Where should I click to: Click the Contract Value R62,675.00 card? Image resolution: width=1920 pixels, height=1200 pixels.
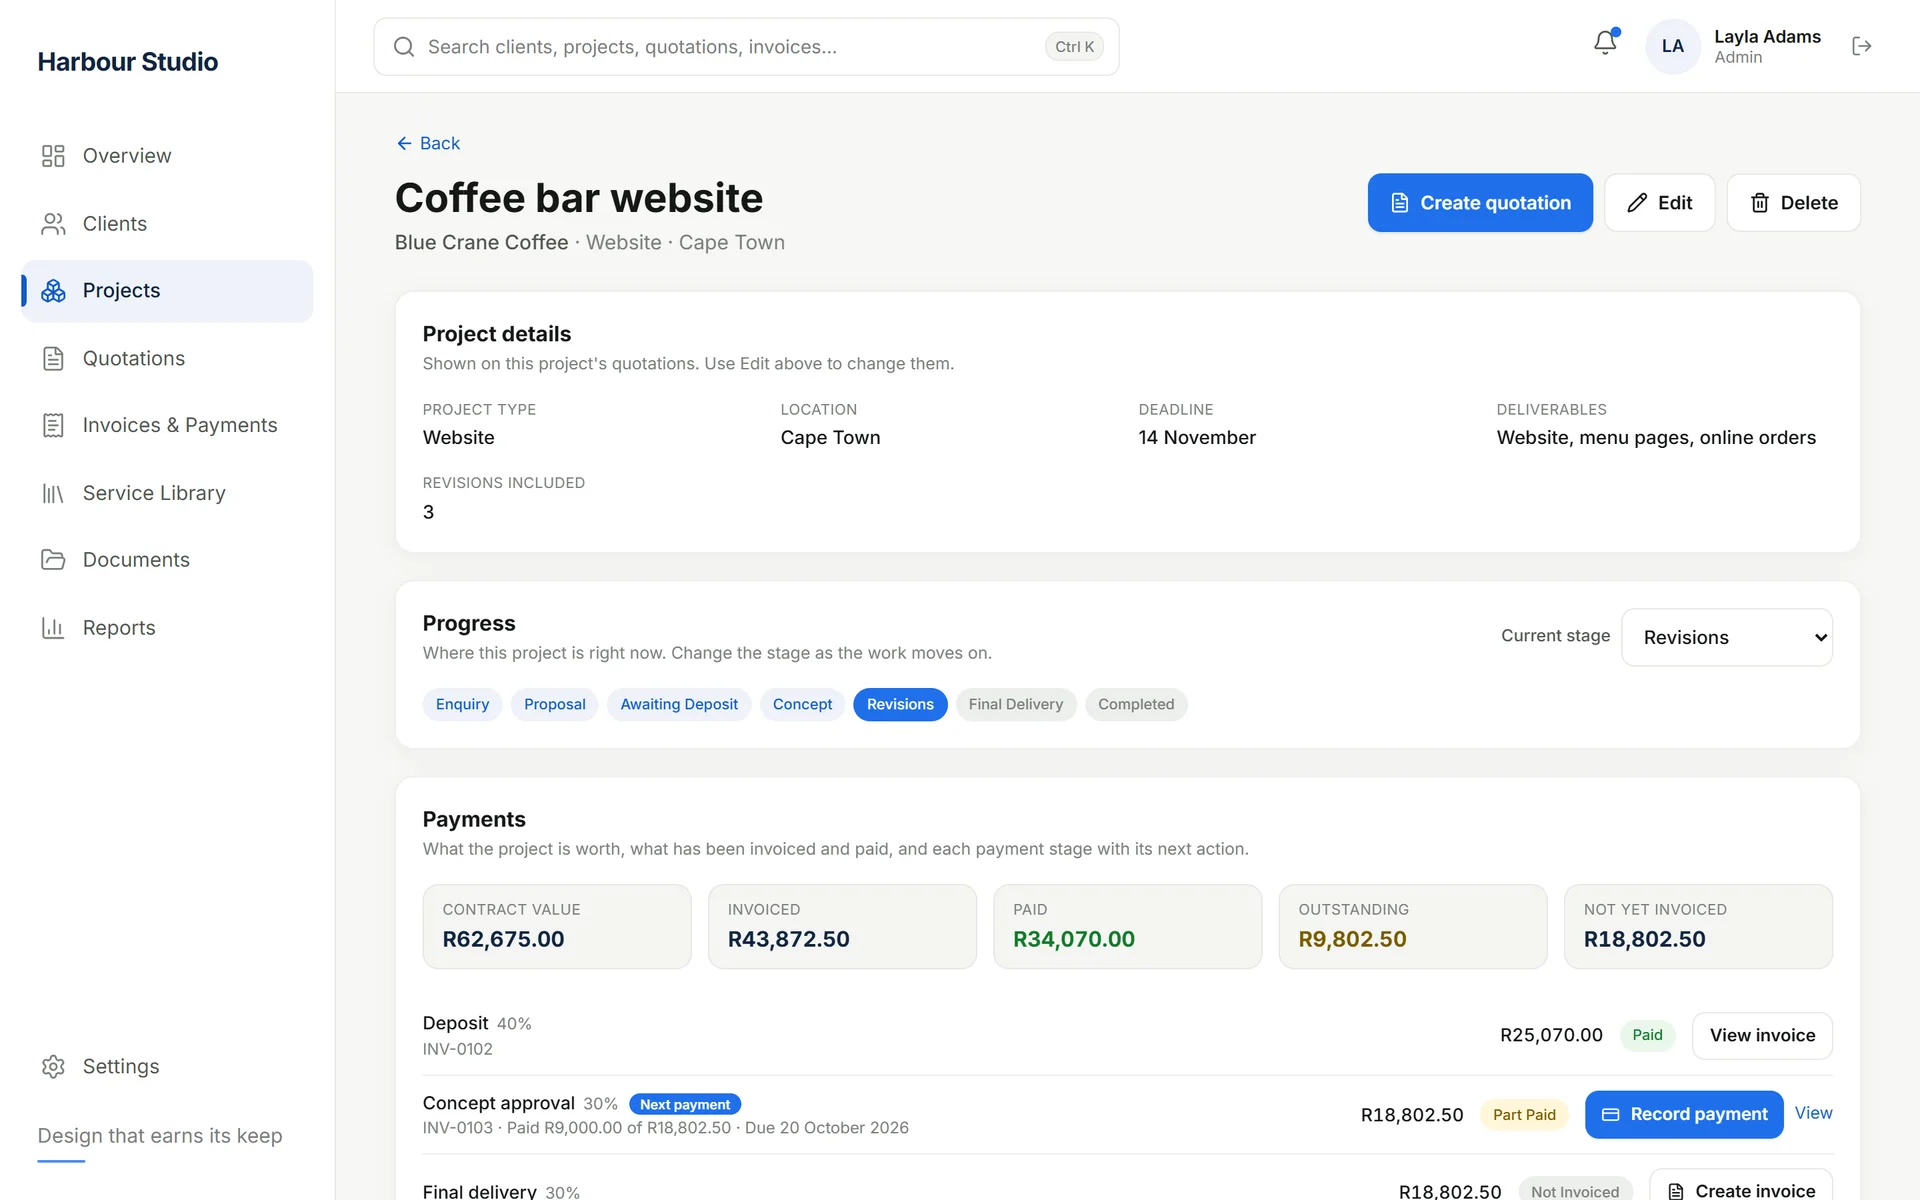coord(557,926)
